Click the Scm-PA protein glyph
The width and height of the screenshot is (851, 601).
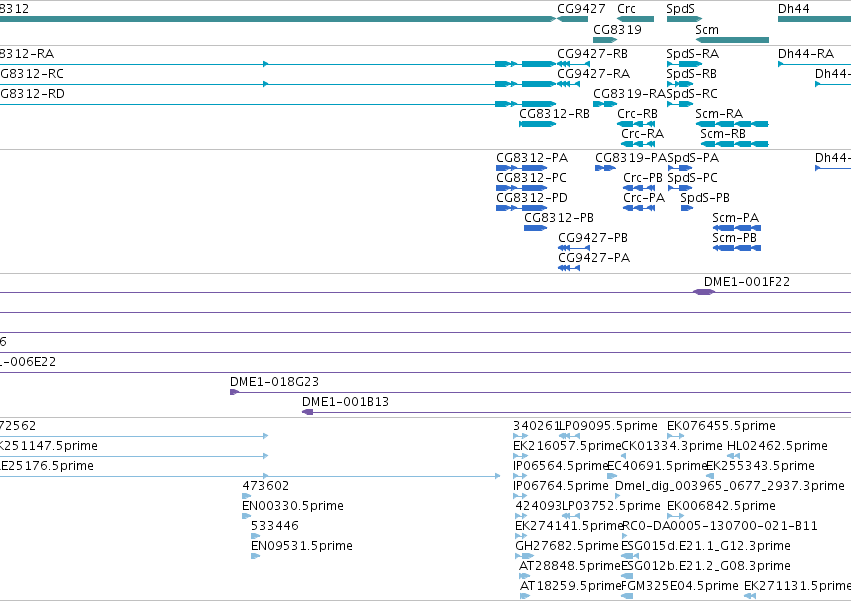[x=736, y=228]
